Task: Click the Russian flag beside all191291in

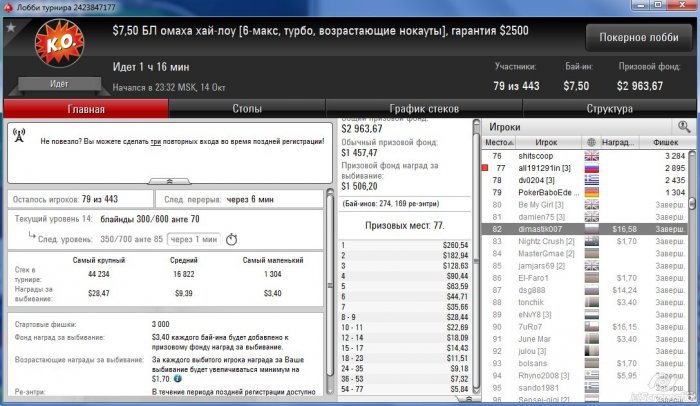Action: (592, 168)
